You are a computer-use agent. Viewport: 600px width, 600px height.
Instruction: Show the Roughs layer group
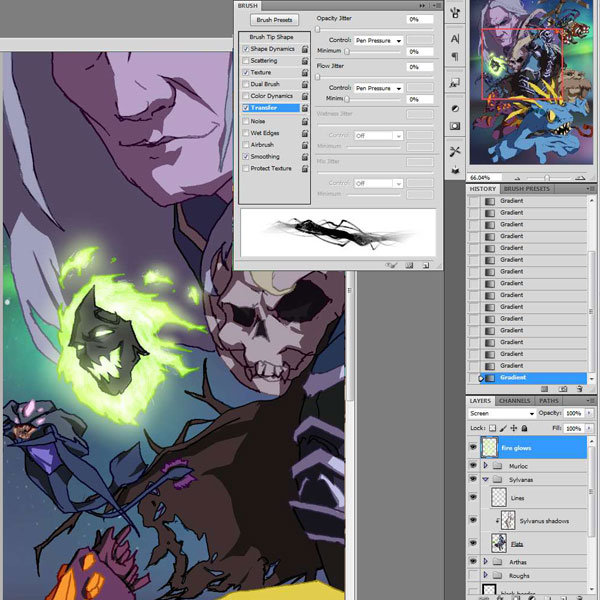(x=473, y=575)
